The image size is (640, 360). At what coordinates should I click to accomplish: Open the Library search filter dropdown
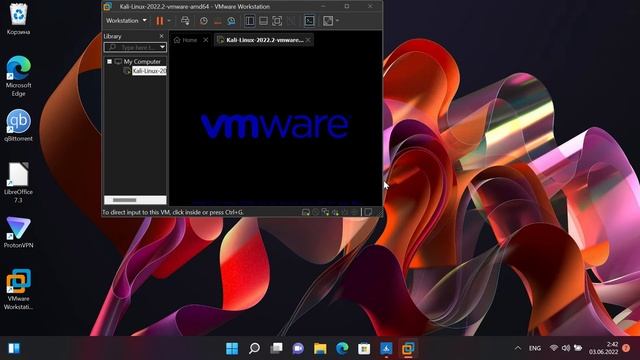tap(162, 47)
